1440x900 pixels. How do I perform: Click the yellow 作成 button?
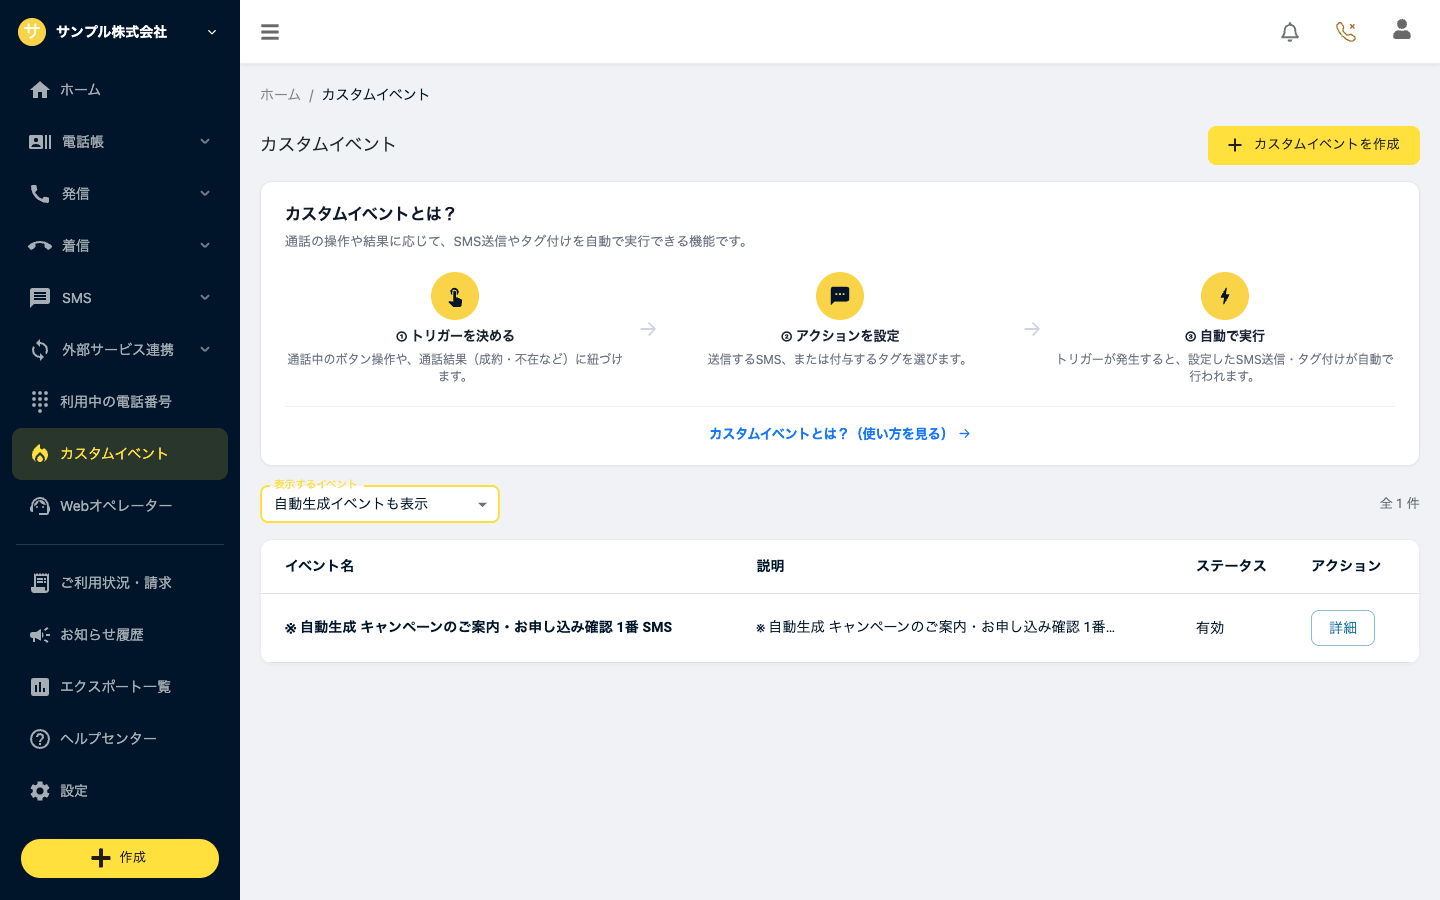tap(120, 858)
